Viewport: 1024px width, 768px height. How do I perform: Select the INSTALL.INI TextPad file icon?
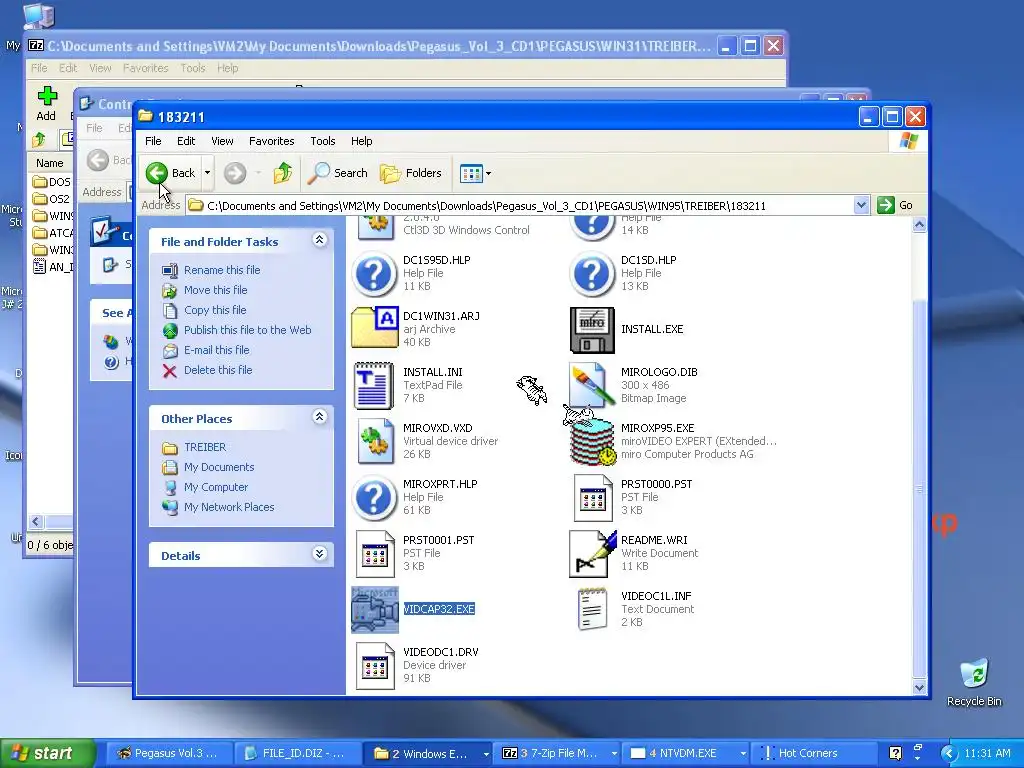(374, 385)
